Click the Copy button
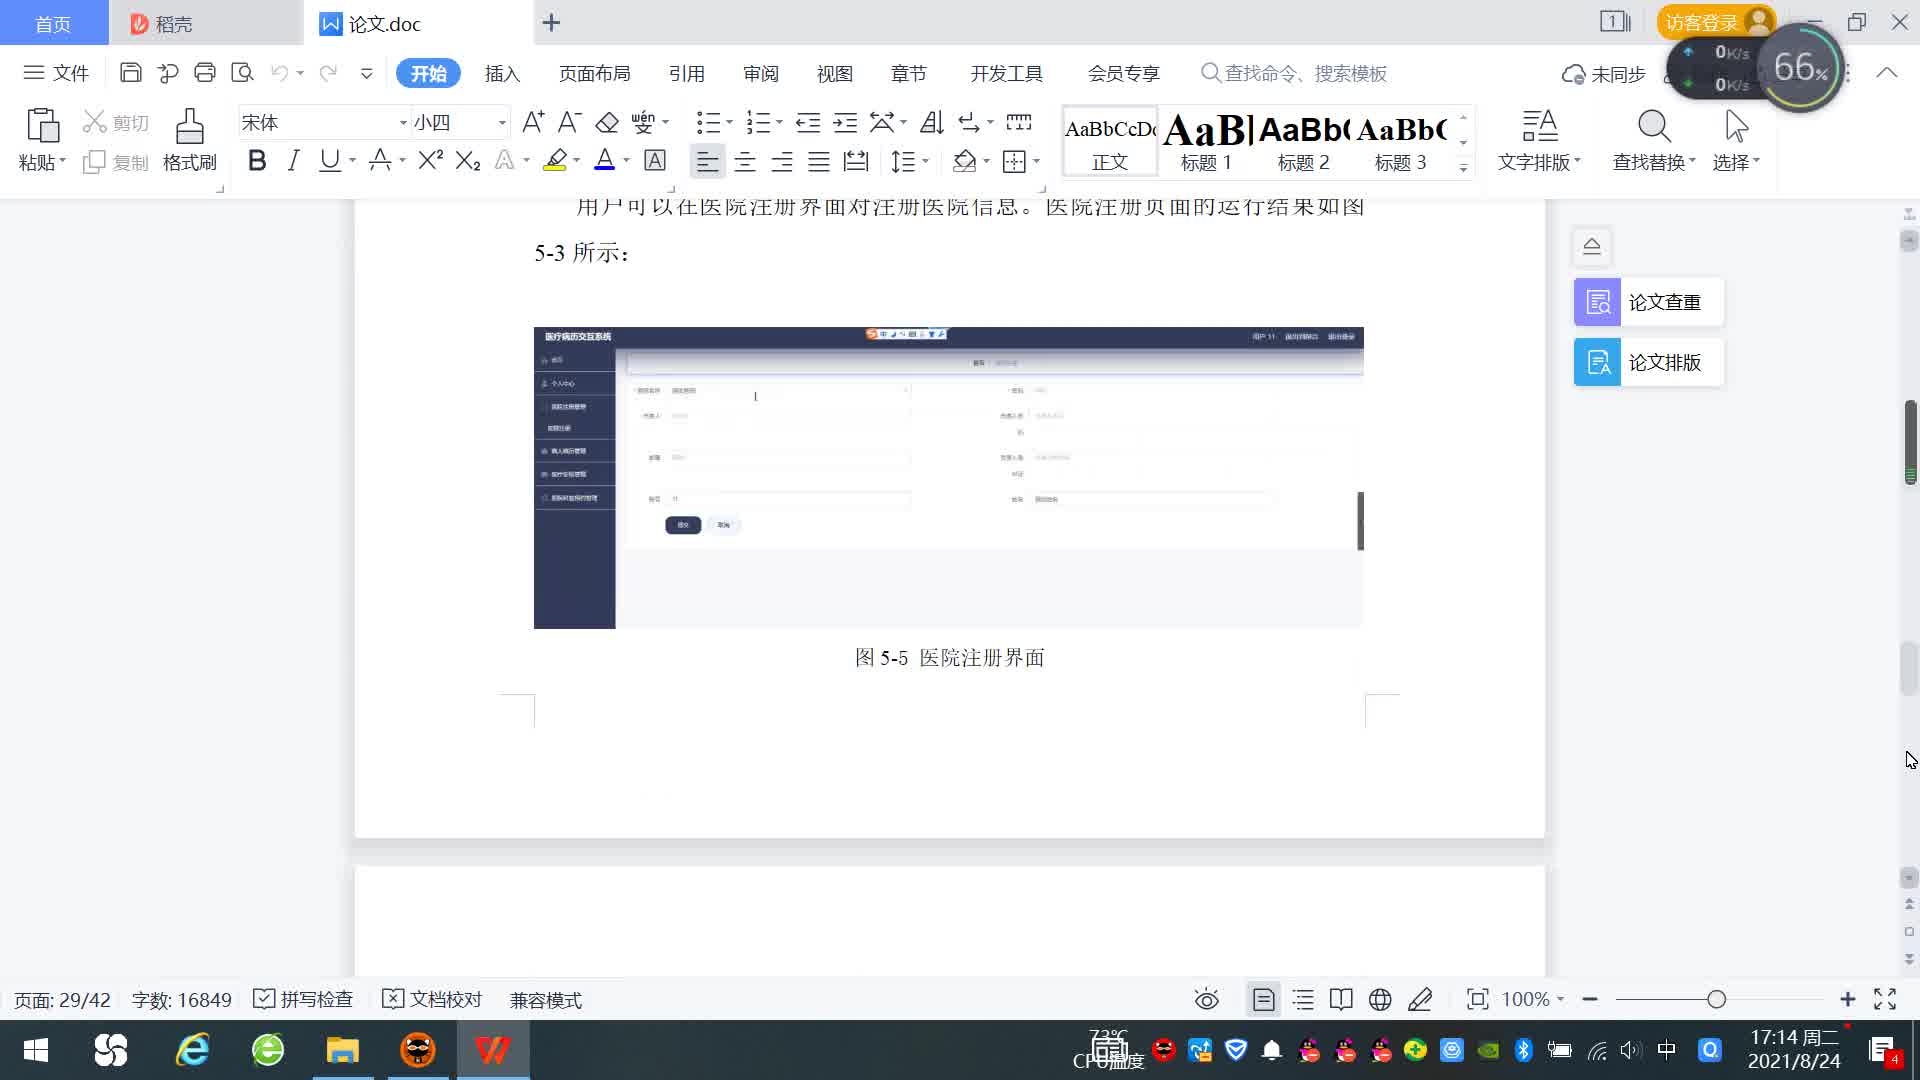The image size is (1920, 1080). point(116,162)
